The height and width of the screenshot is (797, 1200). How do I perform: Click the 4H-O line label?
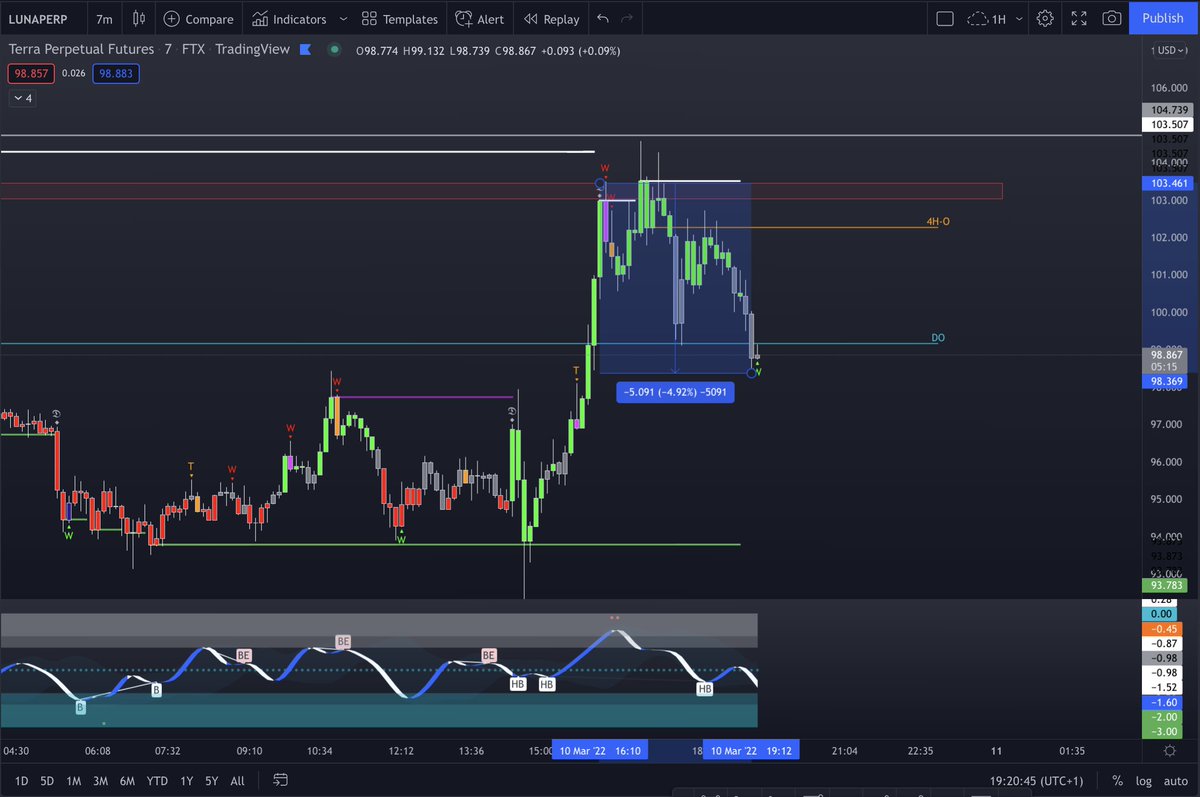click(938, 221)
